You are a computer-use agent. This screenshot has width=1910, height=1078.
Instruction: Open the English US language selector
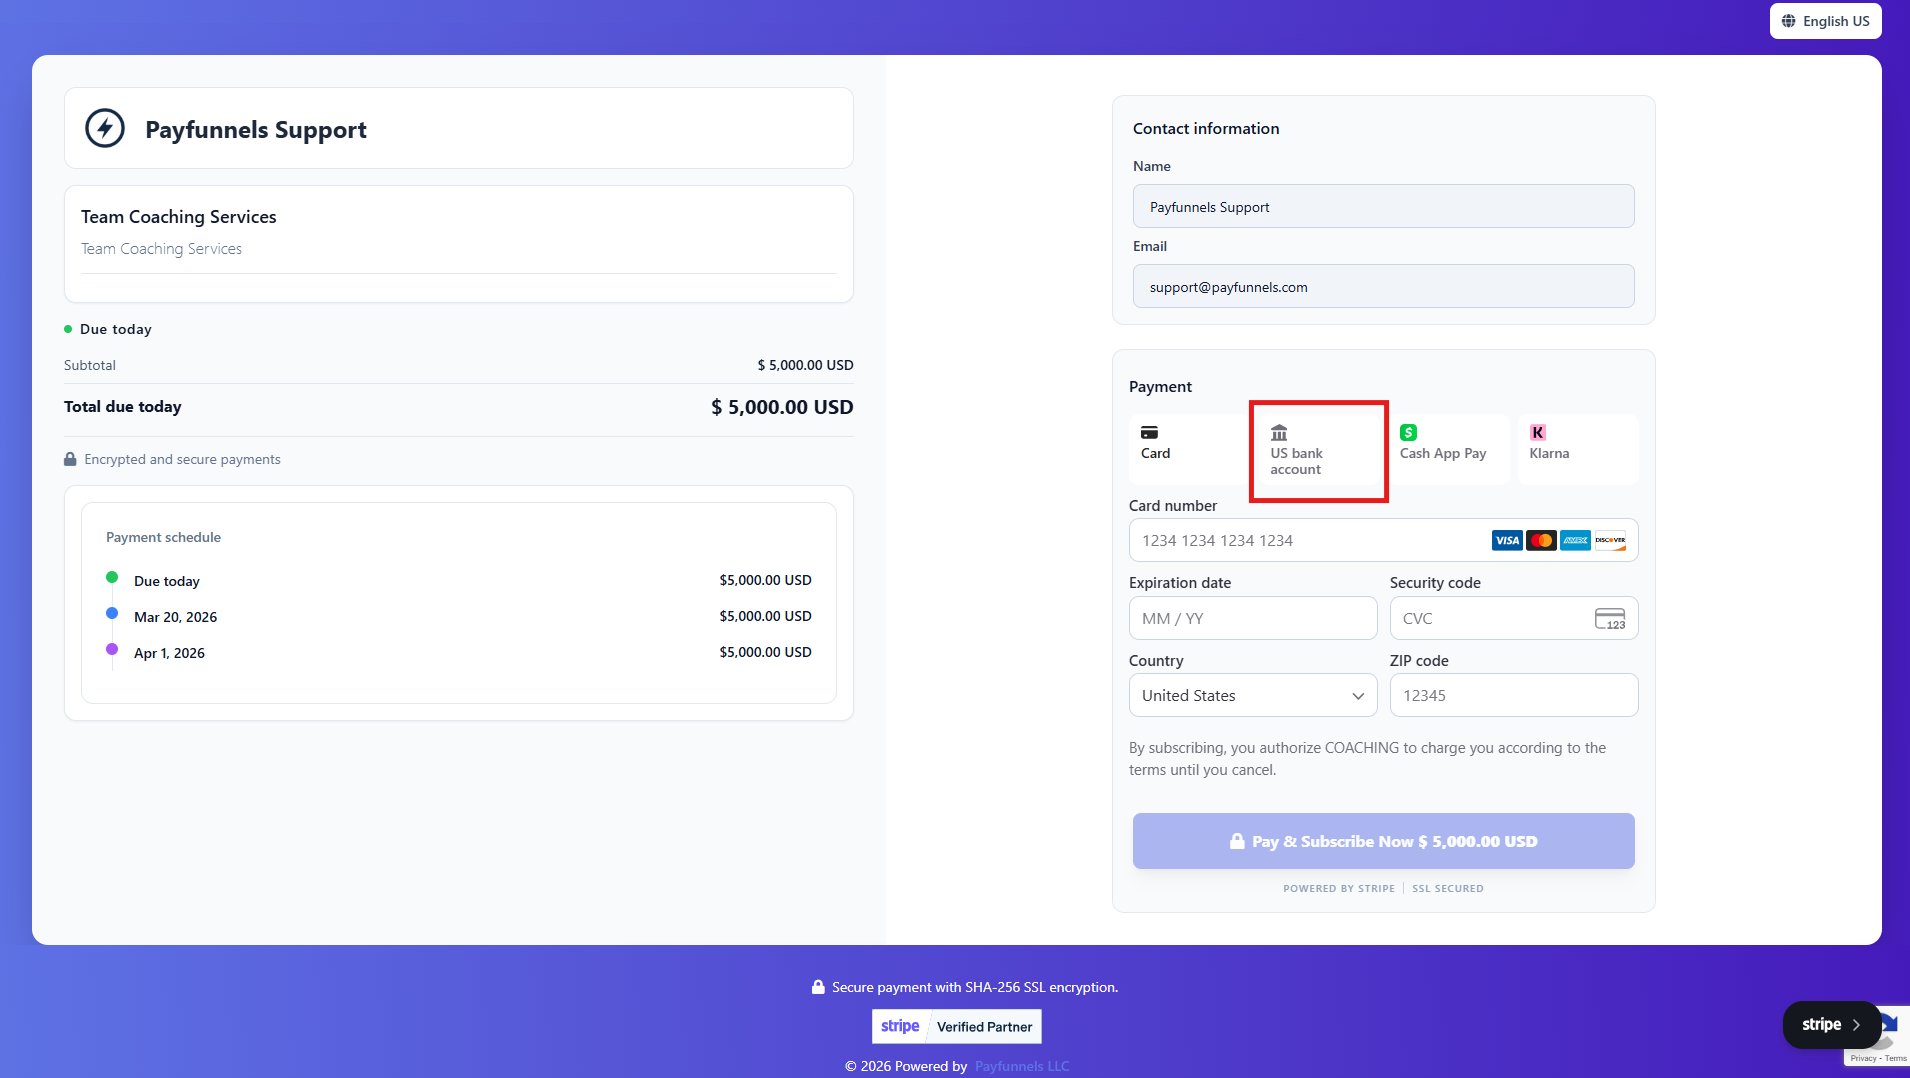coord(1826,21)
